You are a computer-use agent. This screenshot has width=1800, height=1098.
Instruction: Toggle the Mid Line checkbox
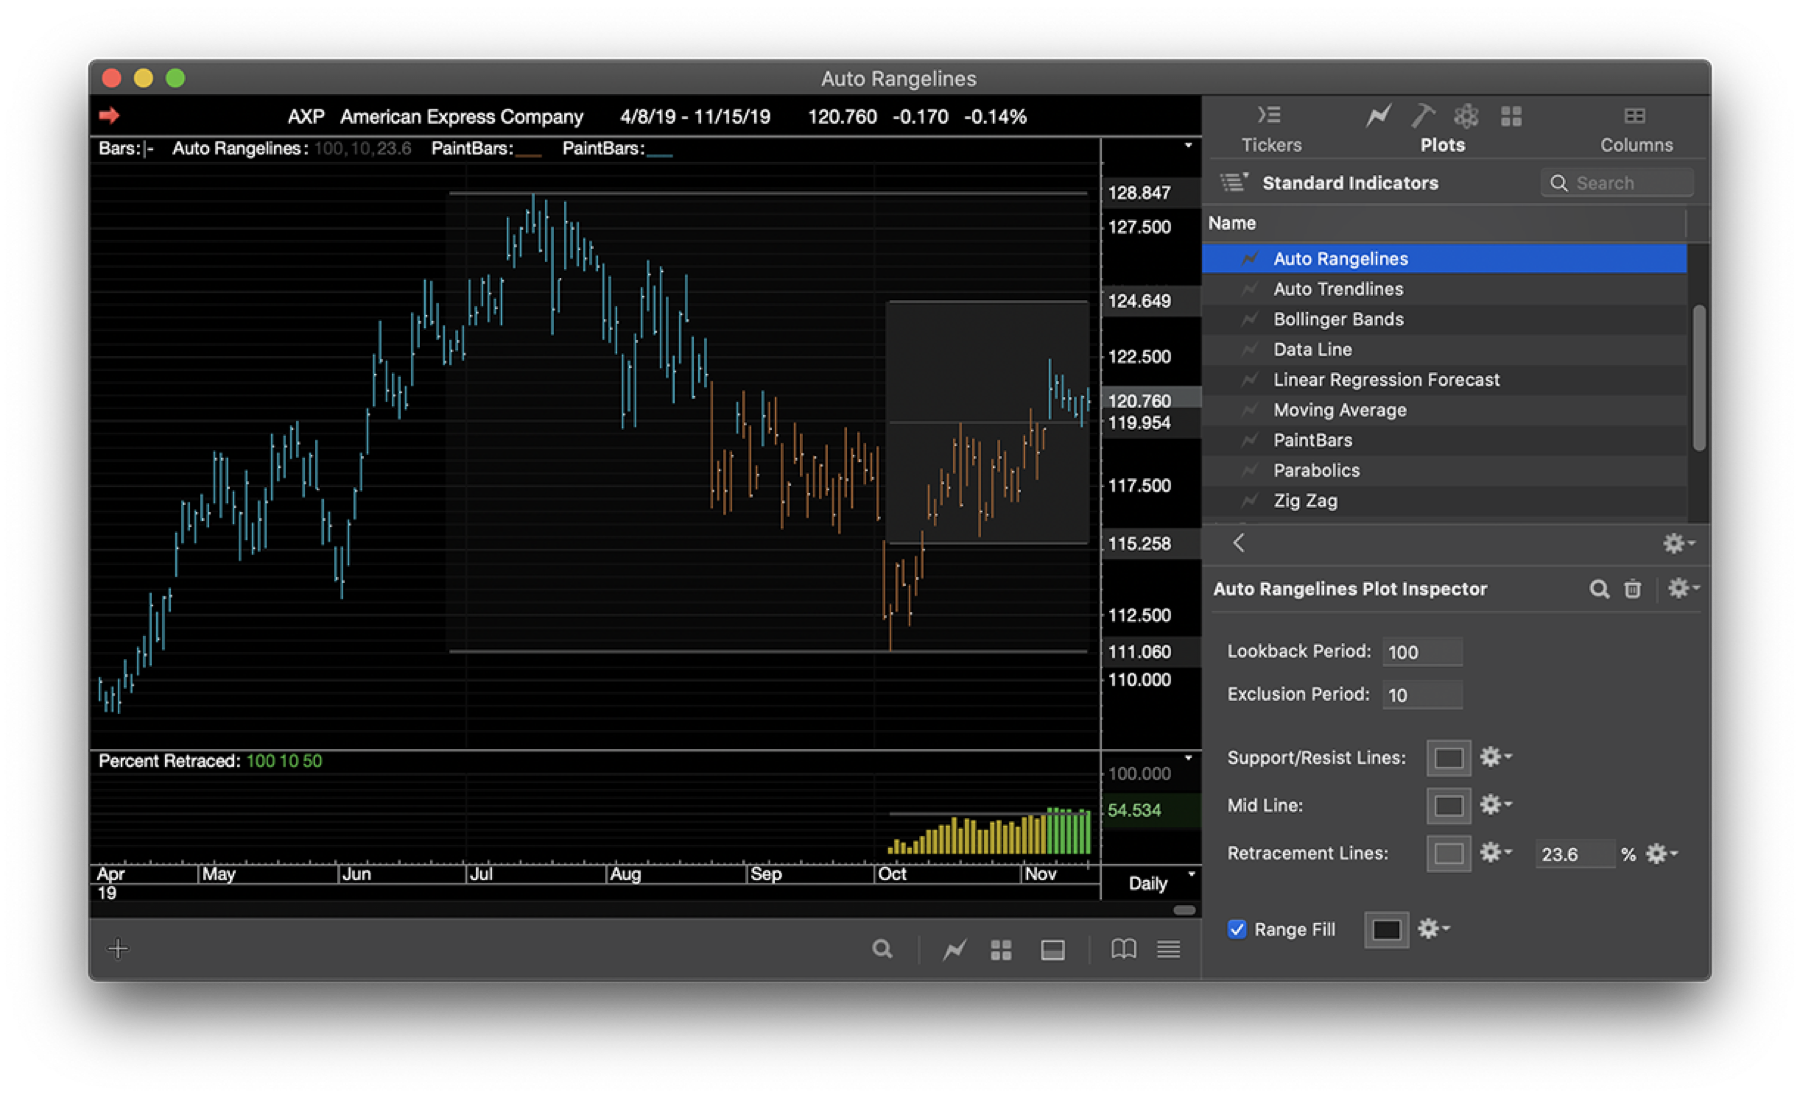click(1448, 805)
